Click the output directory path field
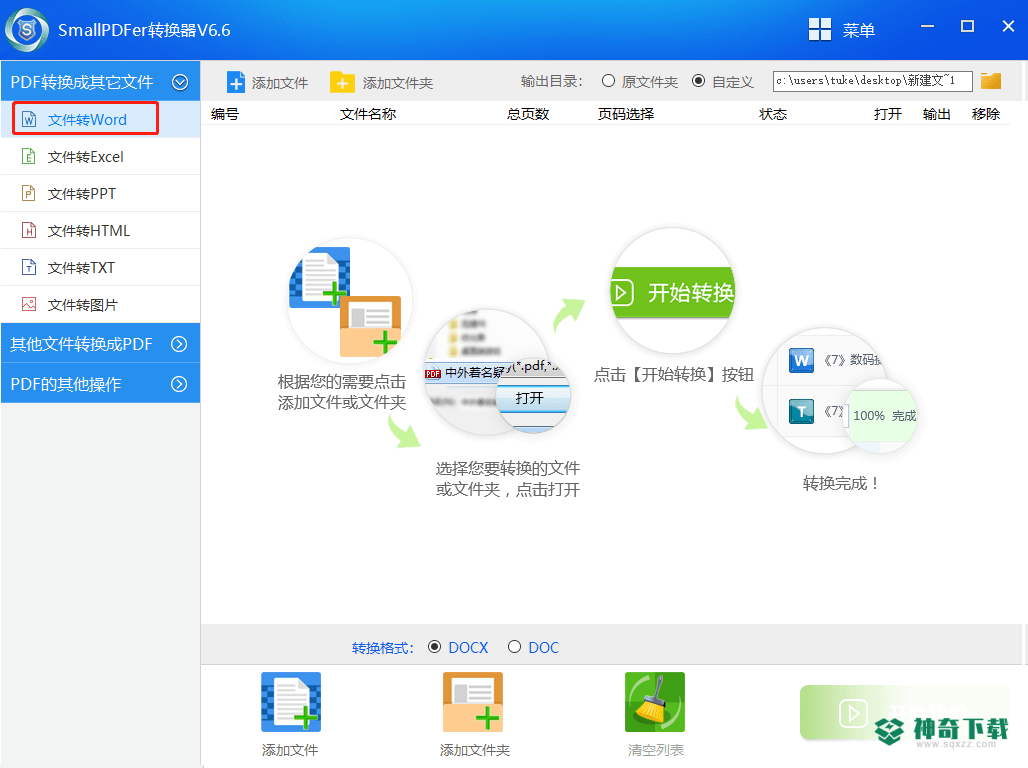 [873, 81]
